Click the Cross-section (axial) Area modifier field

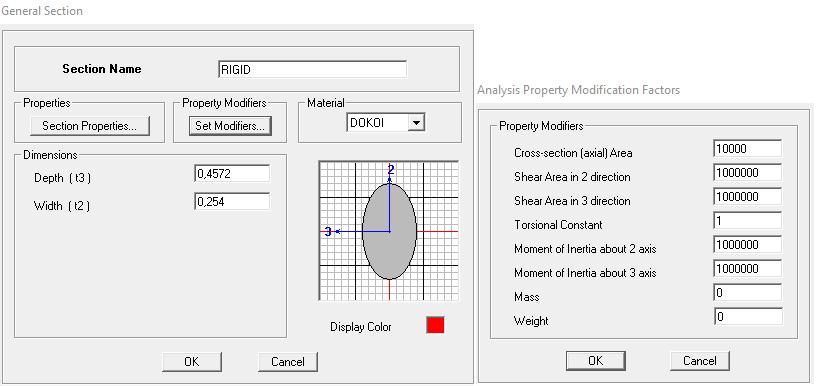click(748, 149)
